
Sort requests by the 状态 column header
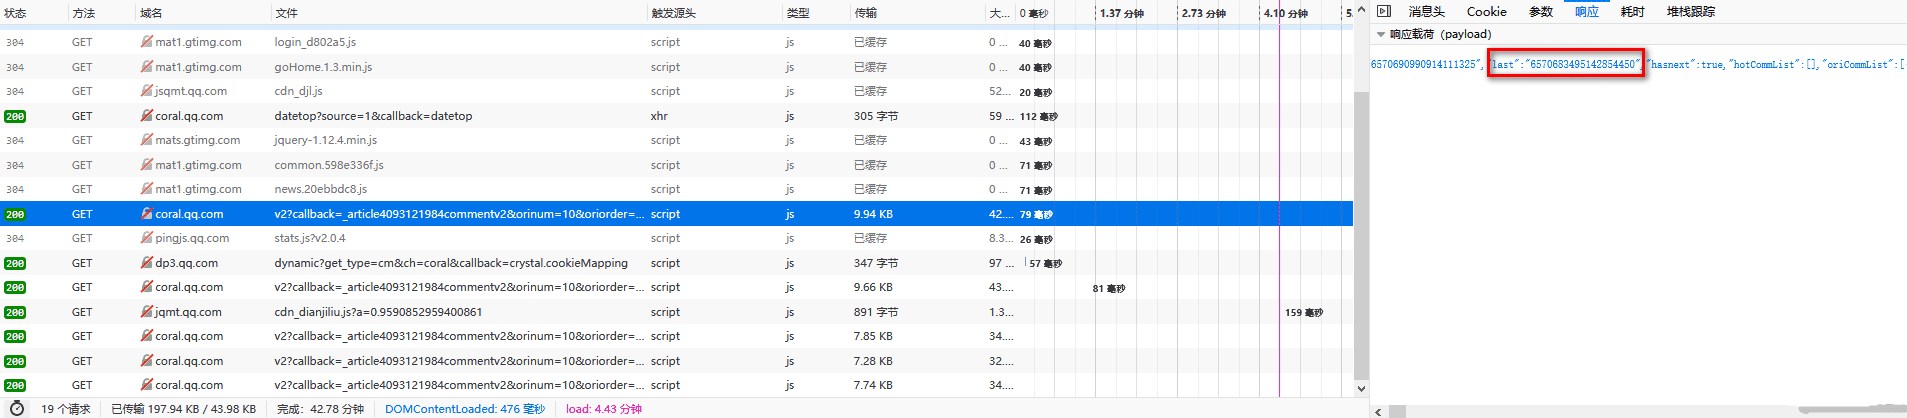click(33, 13)
